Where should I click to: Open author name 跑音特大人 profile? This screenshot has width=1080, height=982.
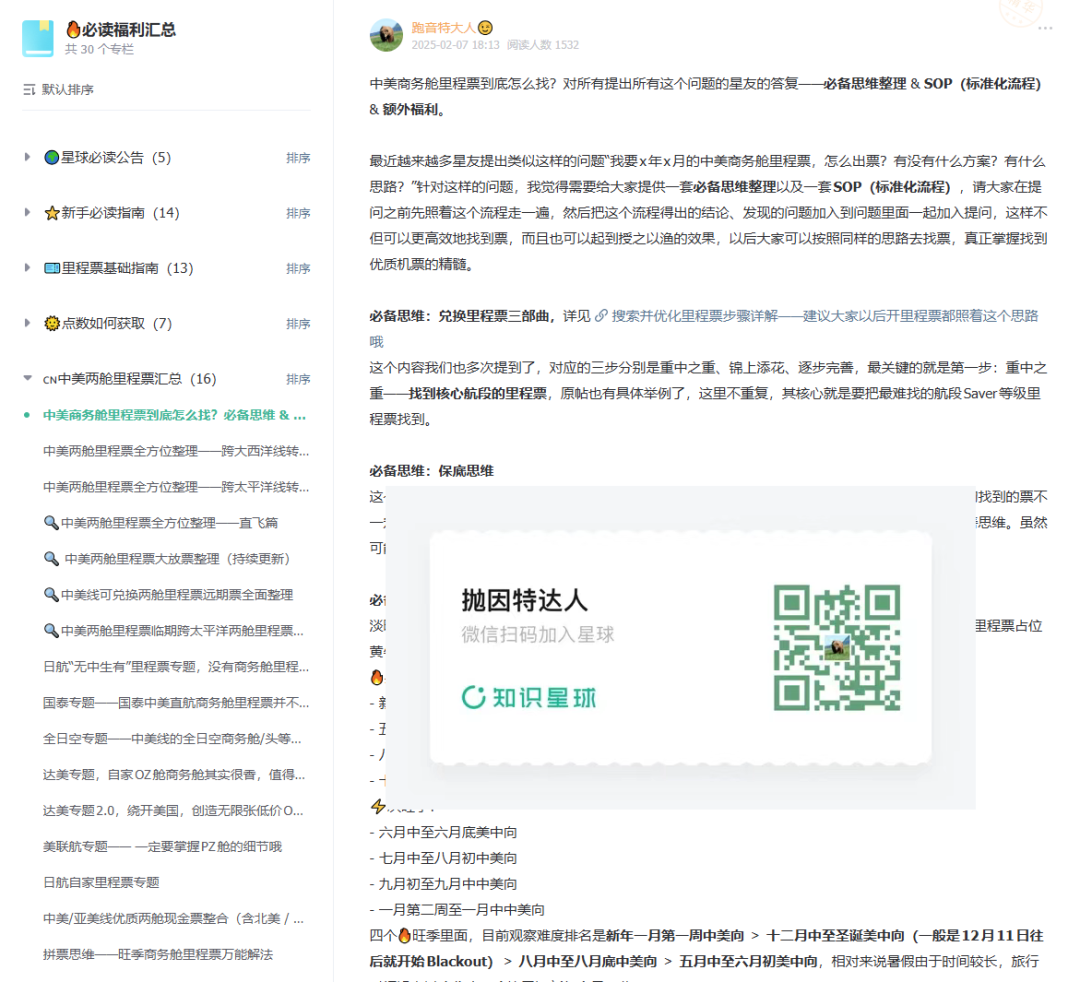444,28
